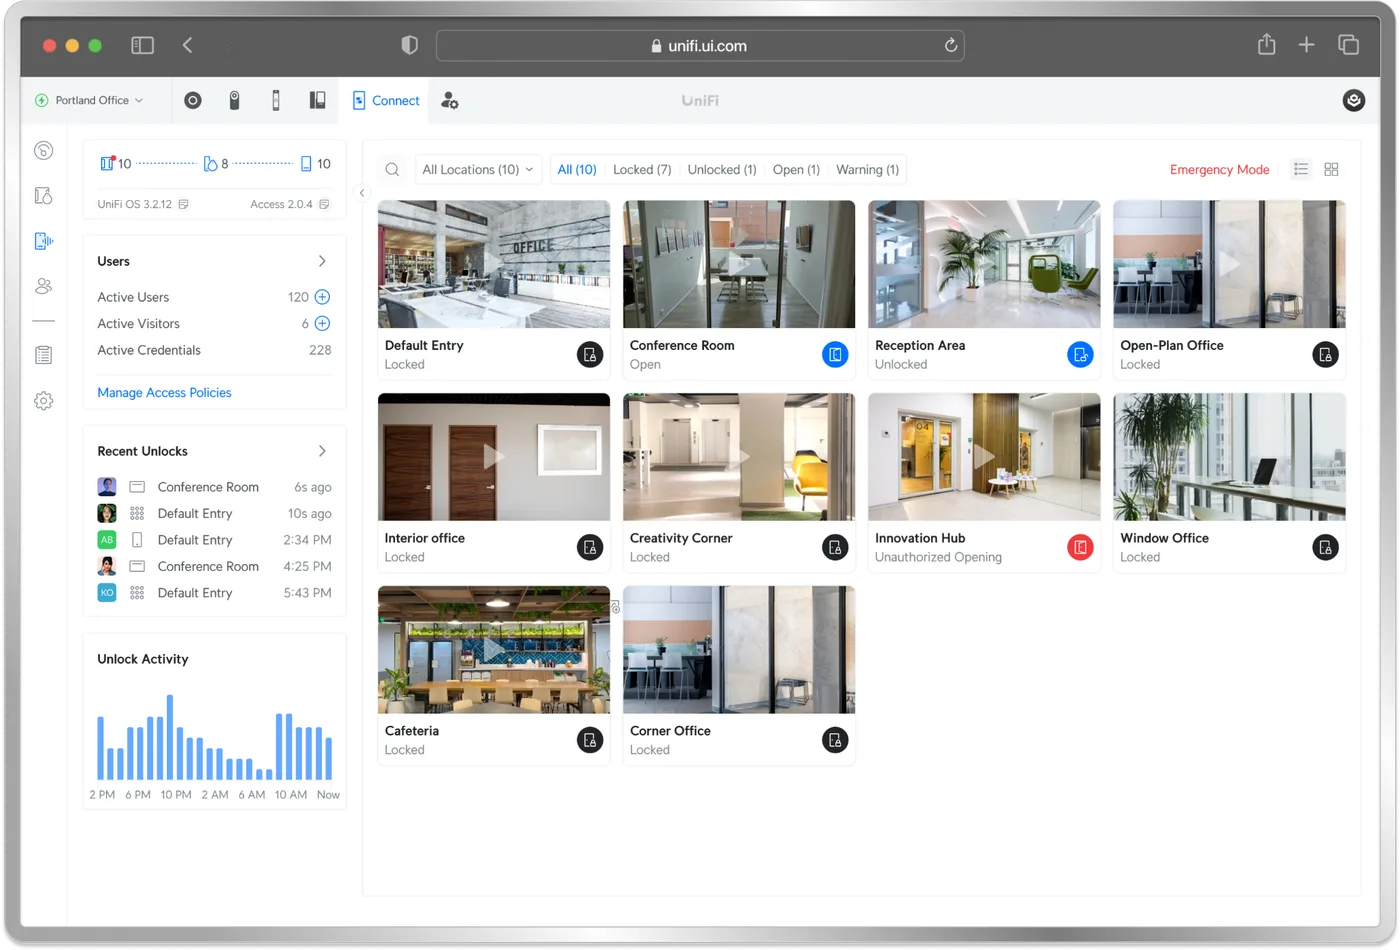
Task: Toggle the Cafeteria lock button
Action: (590, 740)
